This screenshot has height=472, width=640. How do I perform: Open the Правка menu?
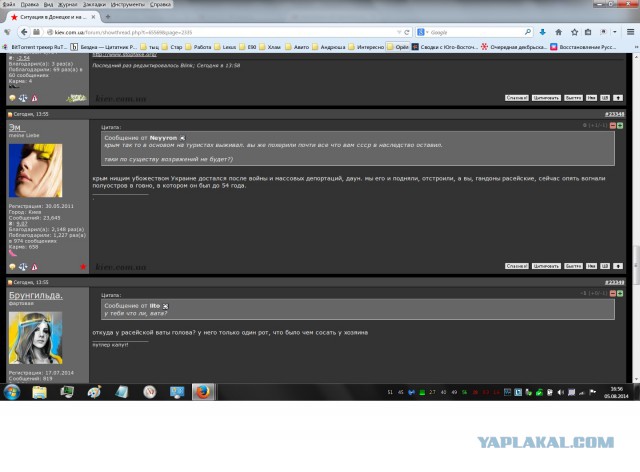tap(29, 4)
